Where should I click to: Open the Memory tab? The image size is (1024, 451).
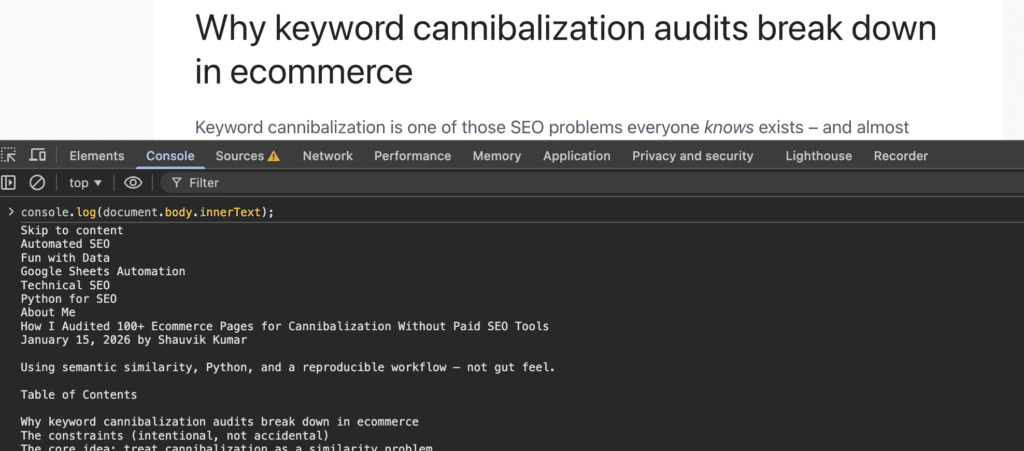(x=497, y=156)
